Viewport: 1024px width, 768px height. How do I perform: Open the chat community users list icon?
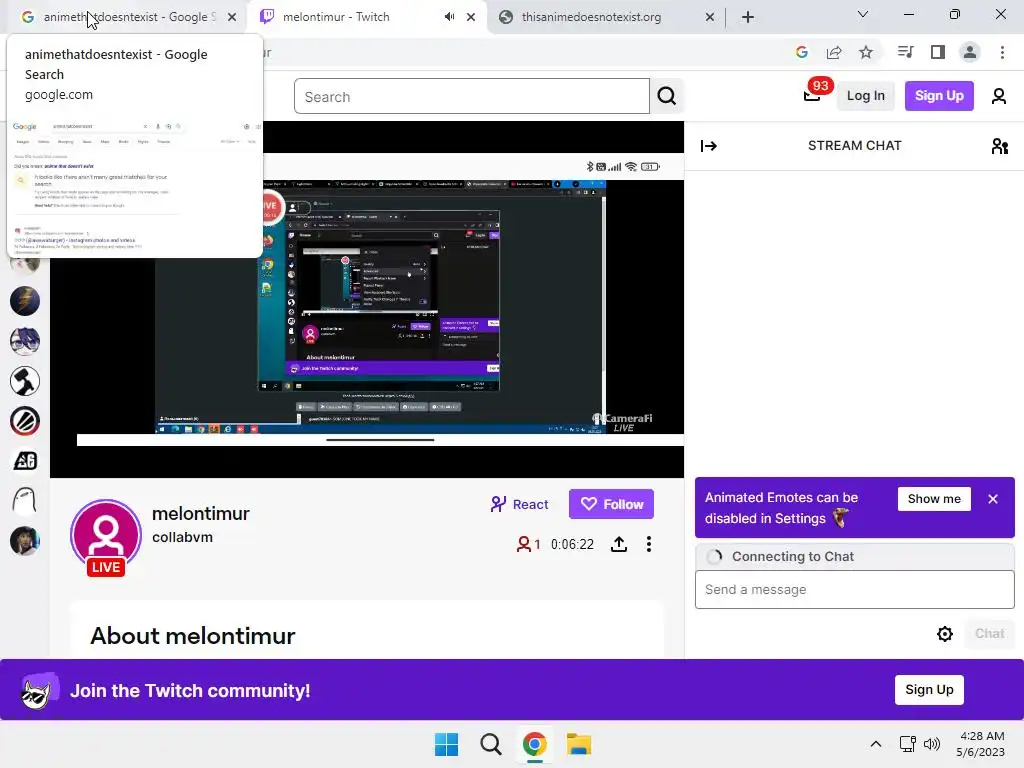999,146
